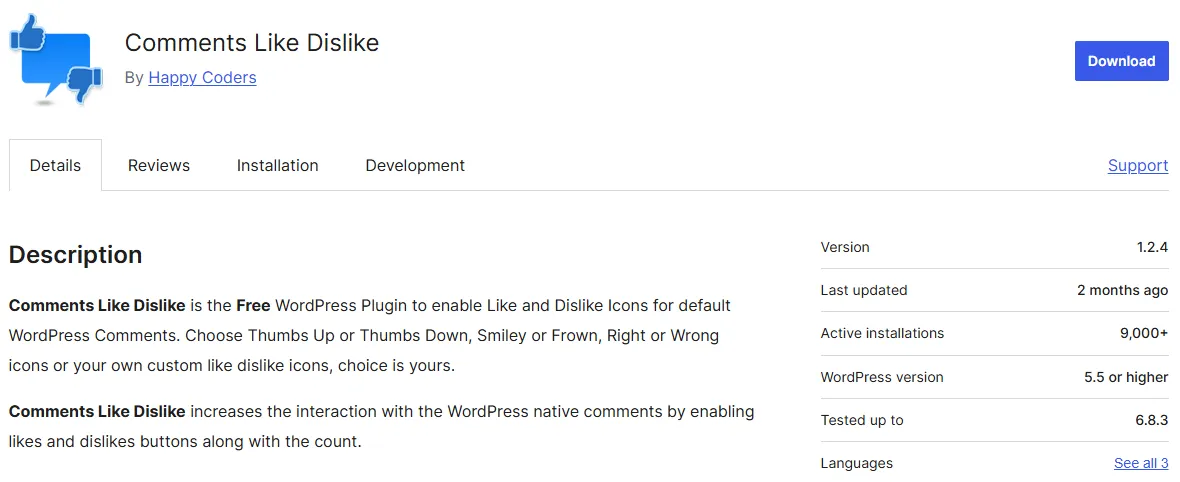This screenshot has height=482, width=1180.
Task: Open the Support link
Action: [x=1138, y=165]
